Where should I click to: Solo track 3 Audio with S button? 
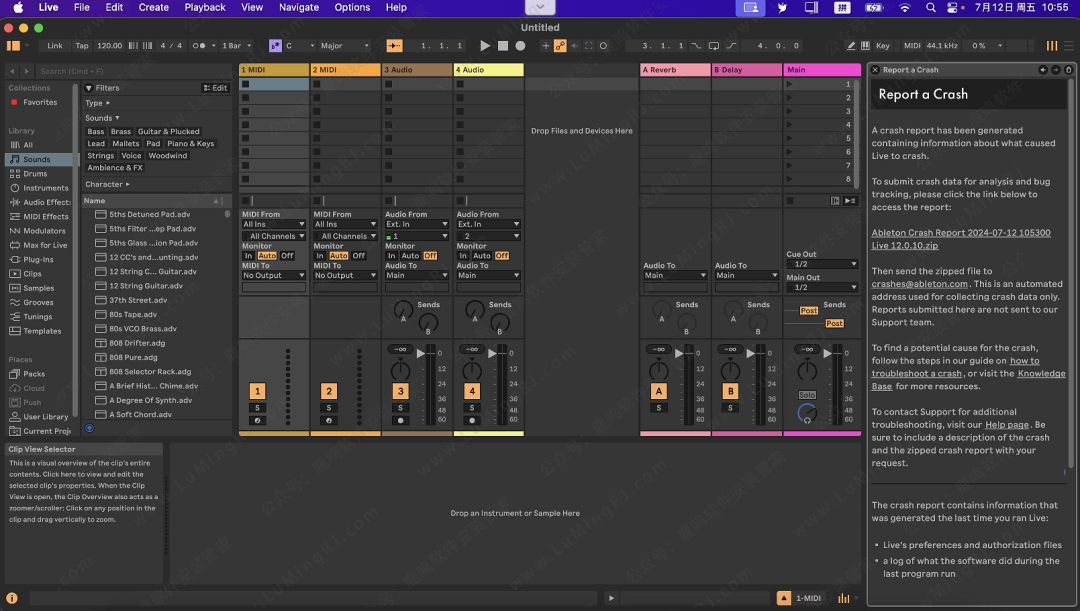(x=400, y=408)
